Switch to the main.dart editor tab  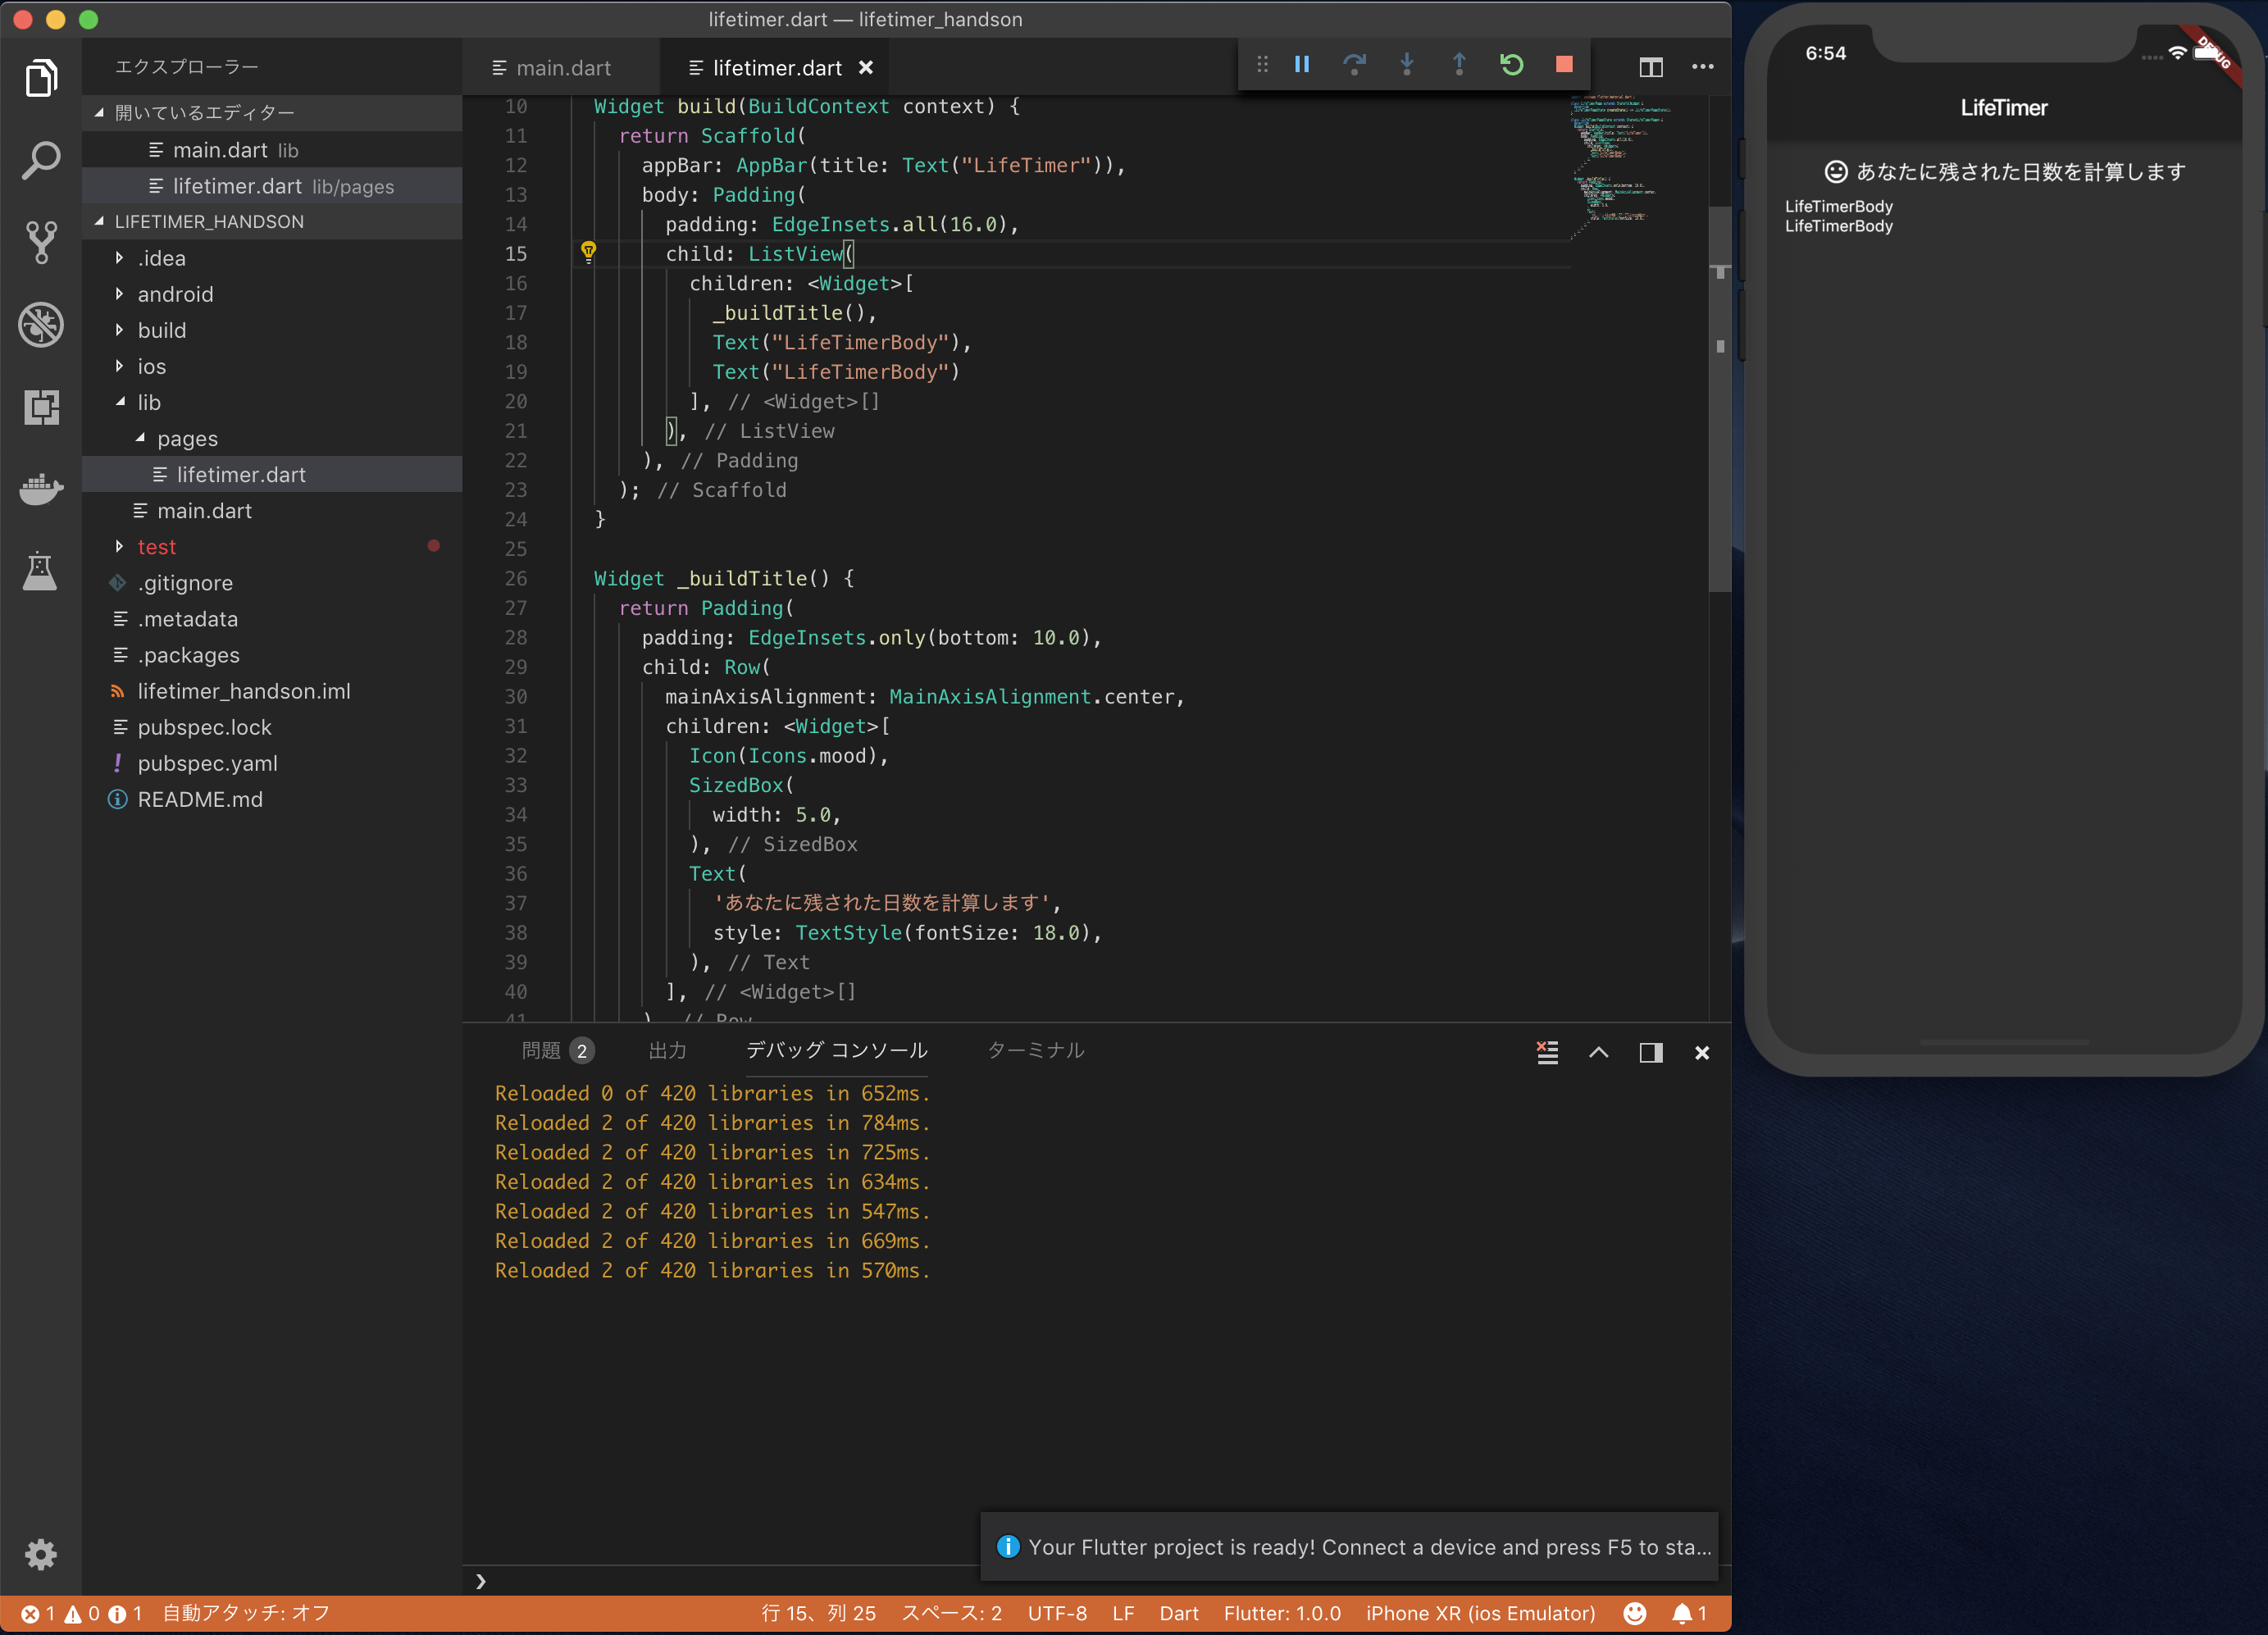(x=561, y=68)
